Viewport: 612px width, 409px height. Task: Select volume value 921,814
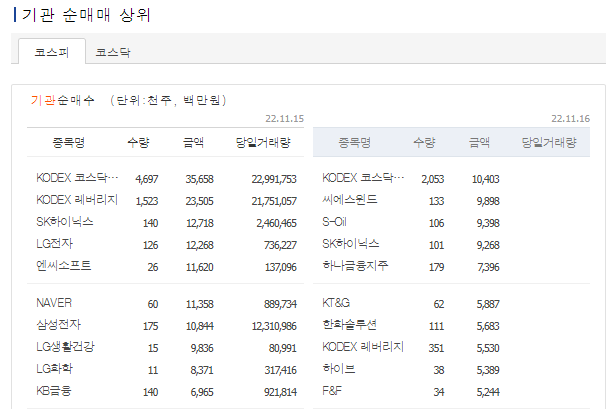coord(280,392)
